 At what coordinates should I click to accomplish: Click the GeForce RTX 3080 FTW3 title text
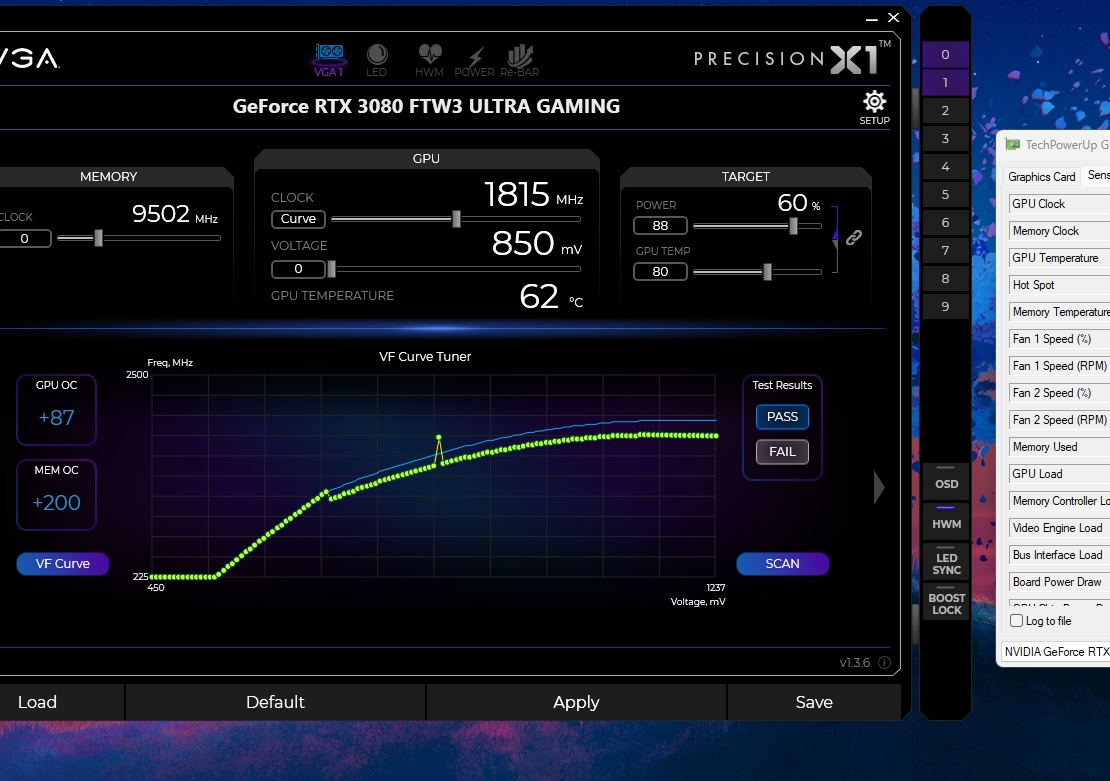(426, 106)
